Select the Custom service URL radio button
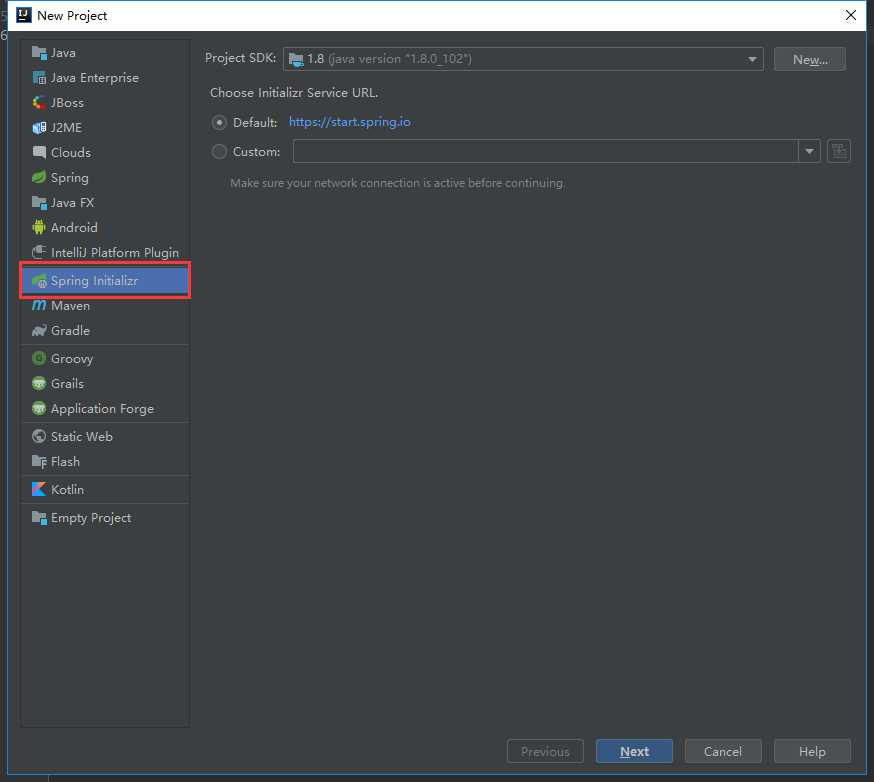 point(219,152)
